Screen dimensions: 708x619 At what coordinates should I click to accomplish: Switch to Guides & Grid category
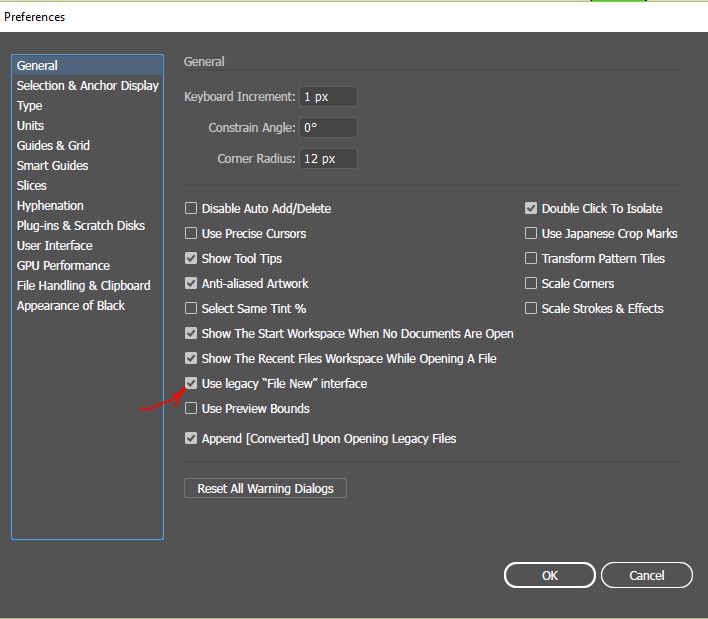[x=53, y=146]
